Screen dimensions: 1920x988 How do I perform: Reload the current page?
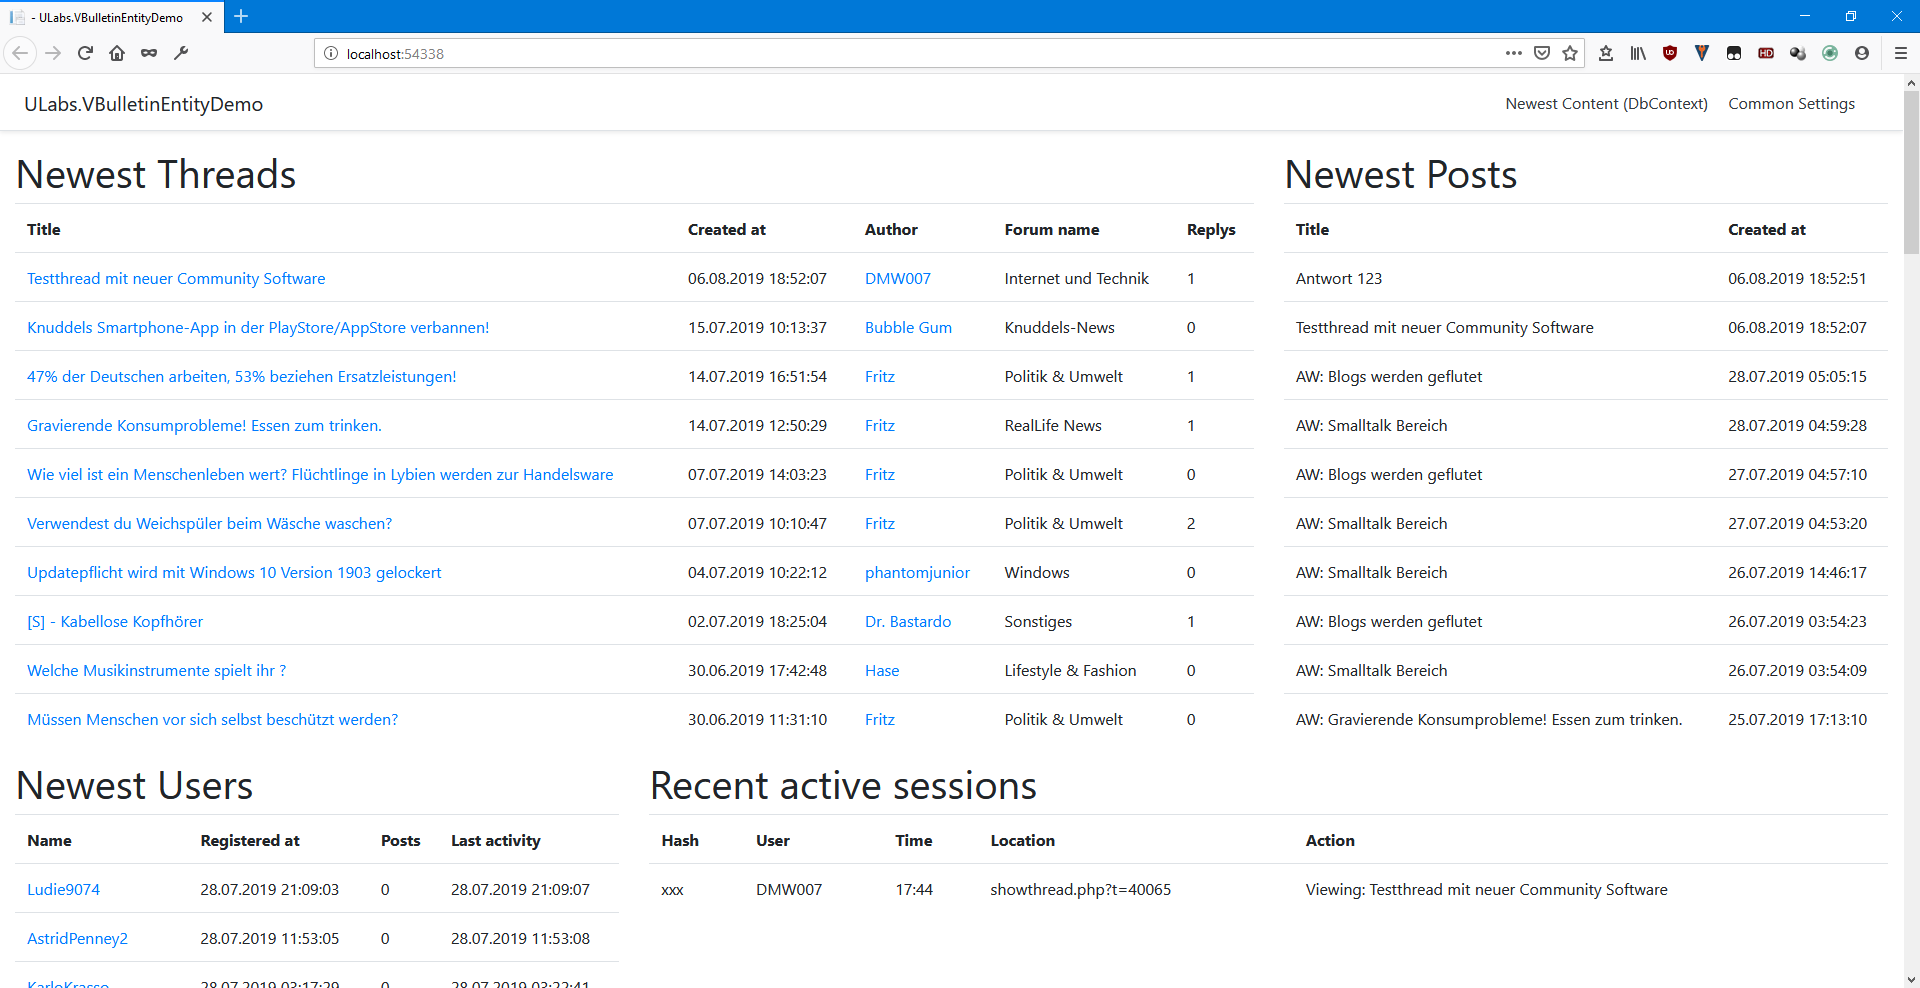[x=85, y=53]
